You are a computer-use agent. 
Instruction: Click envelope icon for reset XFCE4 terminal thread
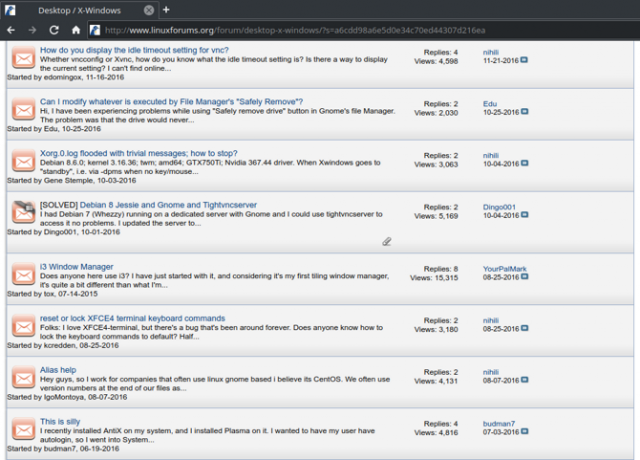click(x=23, y=326)
